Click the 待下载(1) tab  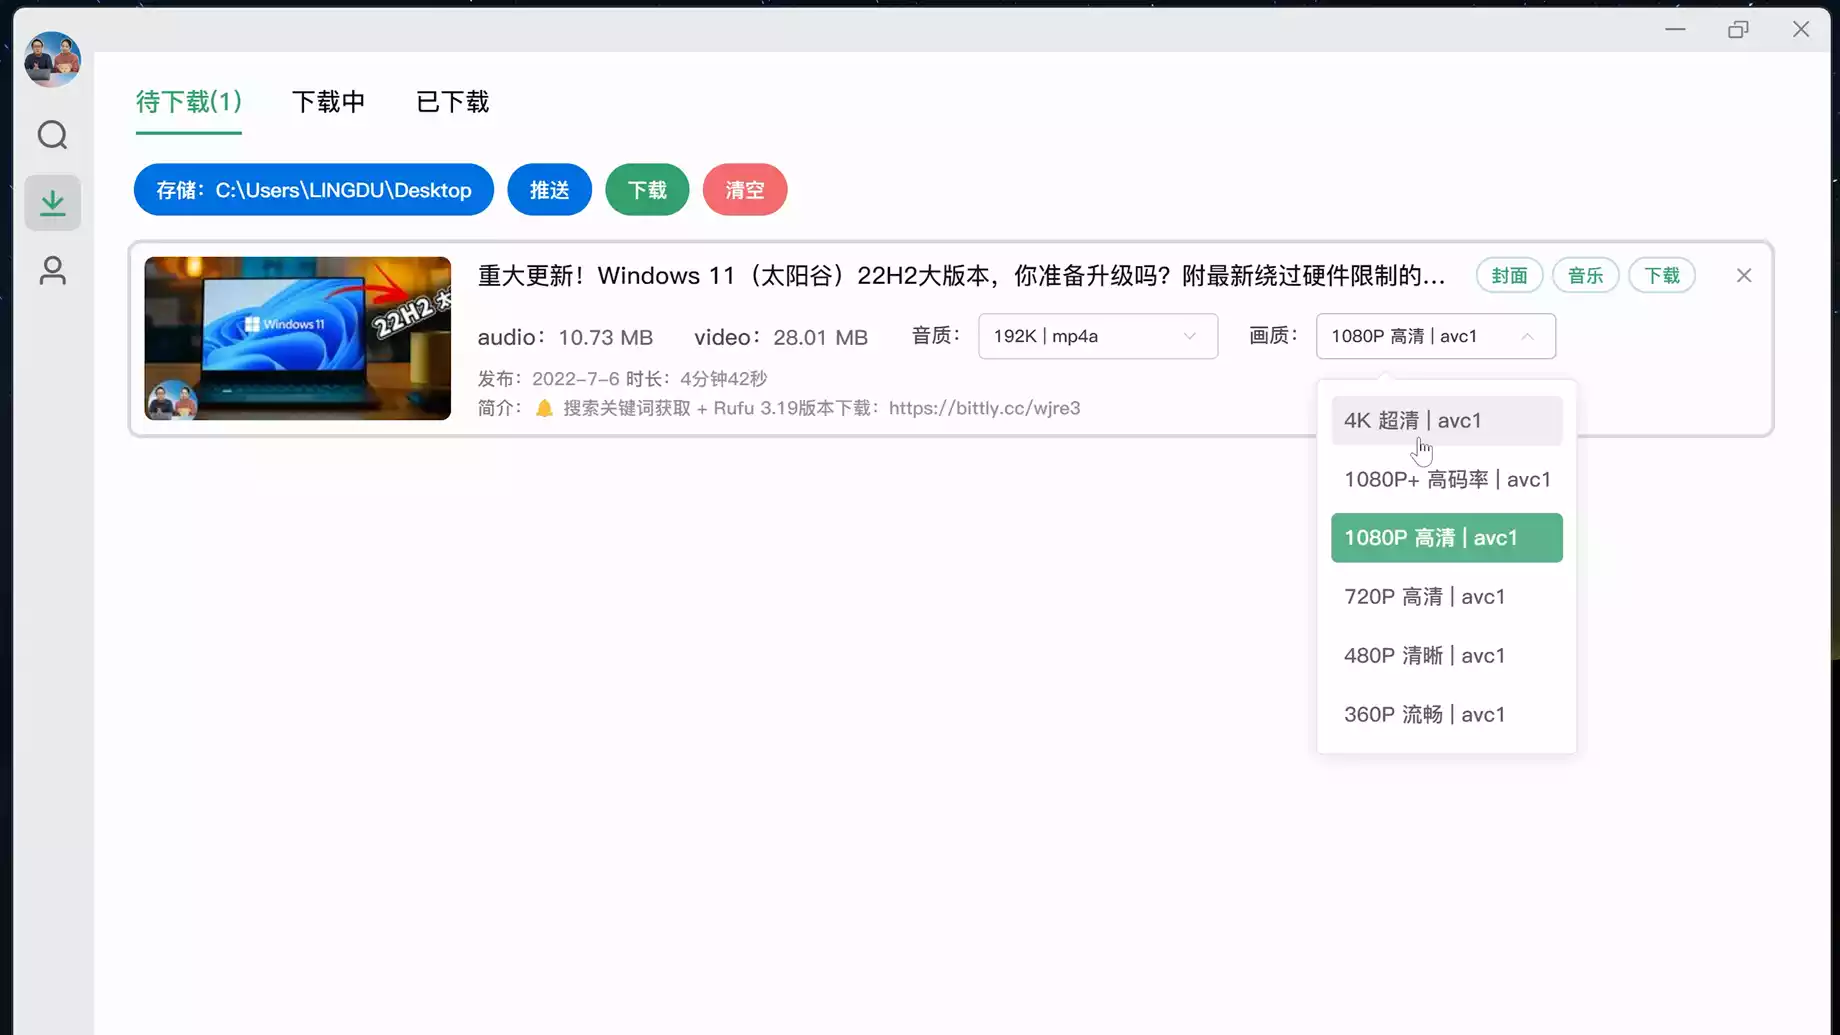tap(188, 102)
